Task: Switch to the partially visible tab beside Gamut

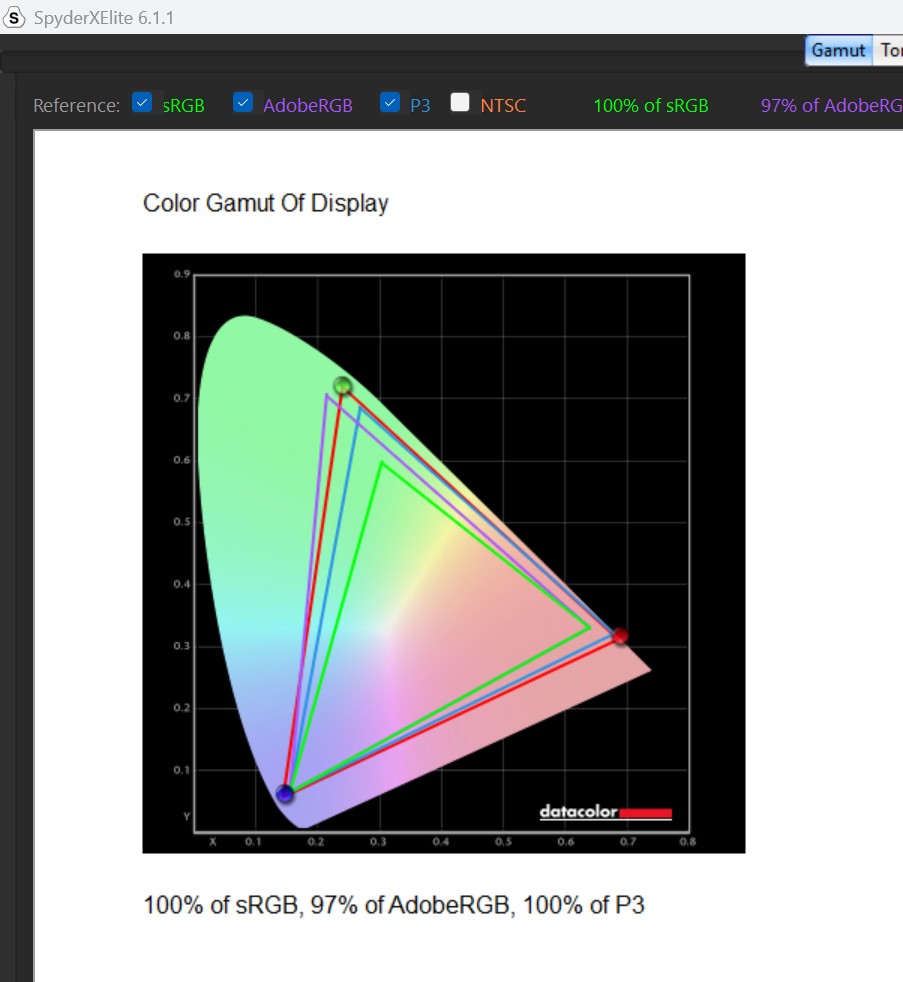Action: 890,50
